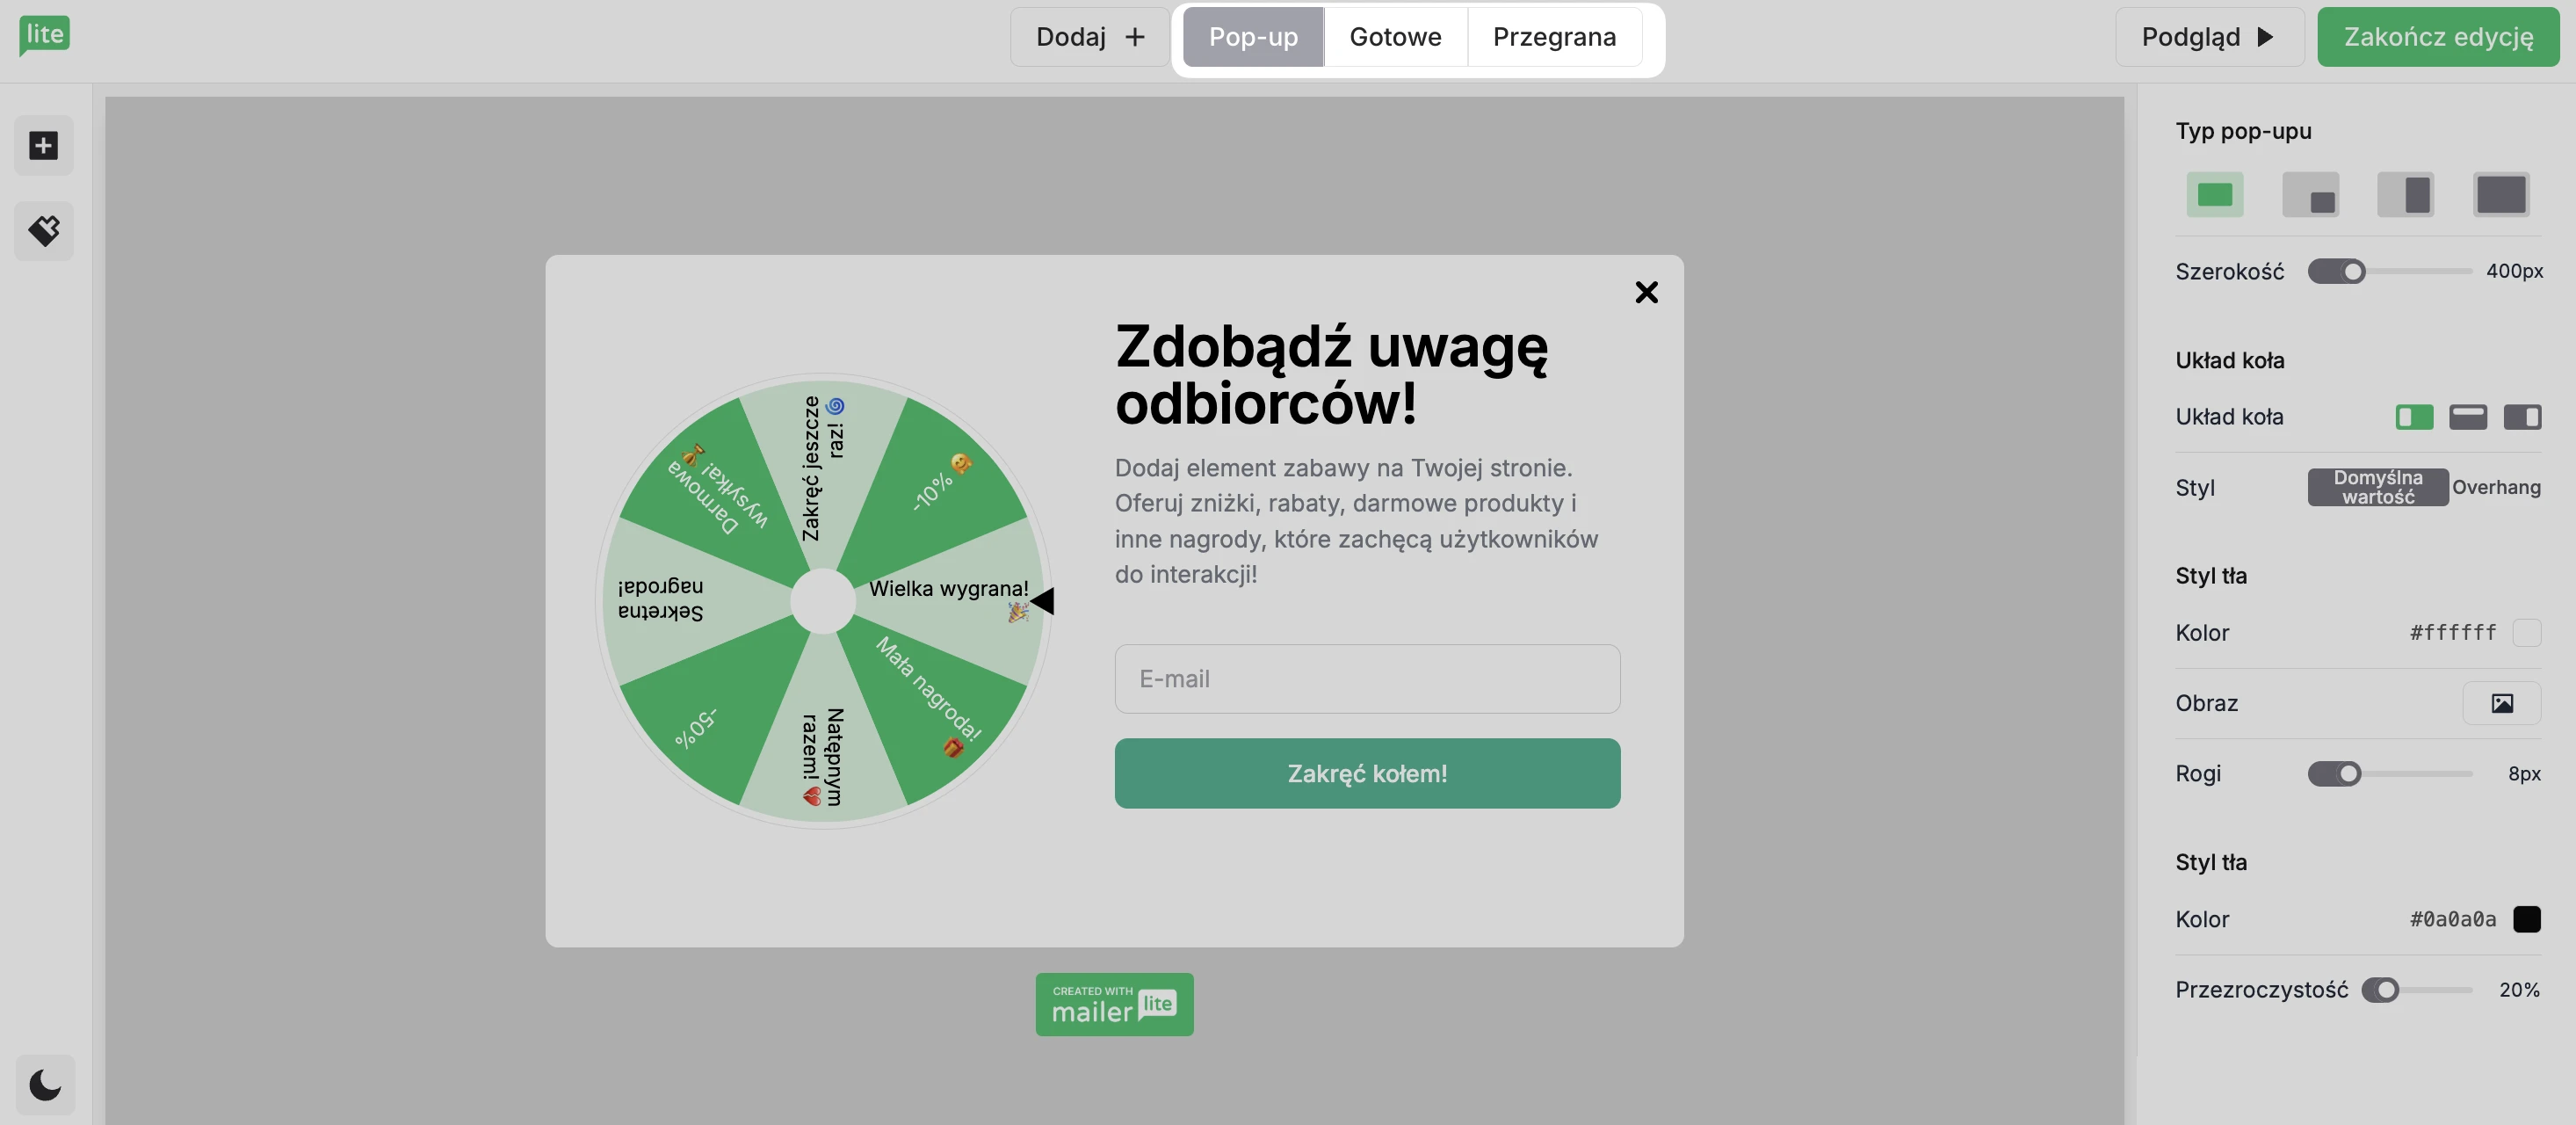Toggle dark mode moon icon
2576x1125 pixels.
point(45,1085)
